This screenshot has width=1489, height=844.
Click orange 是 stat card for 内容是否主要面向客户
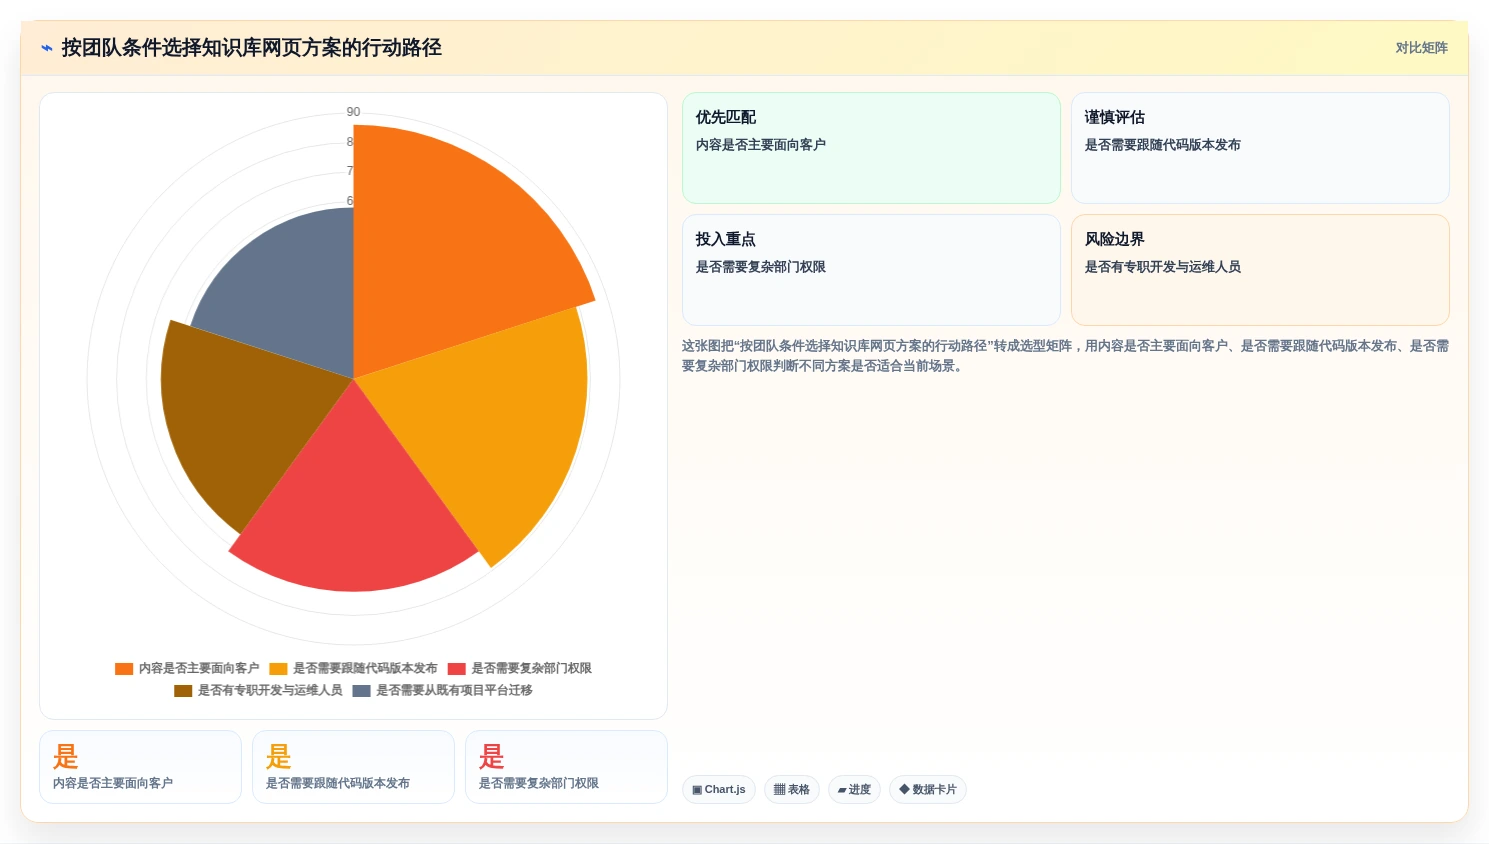(x=140, y=767)
